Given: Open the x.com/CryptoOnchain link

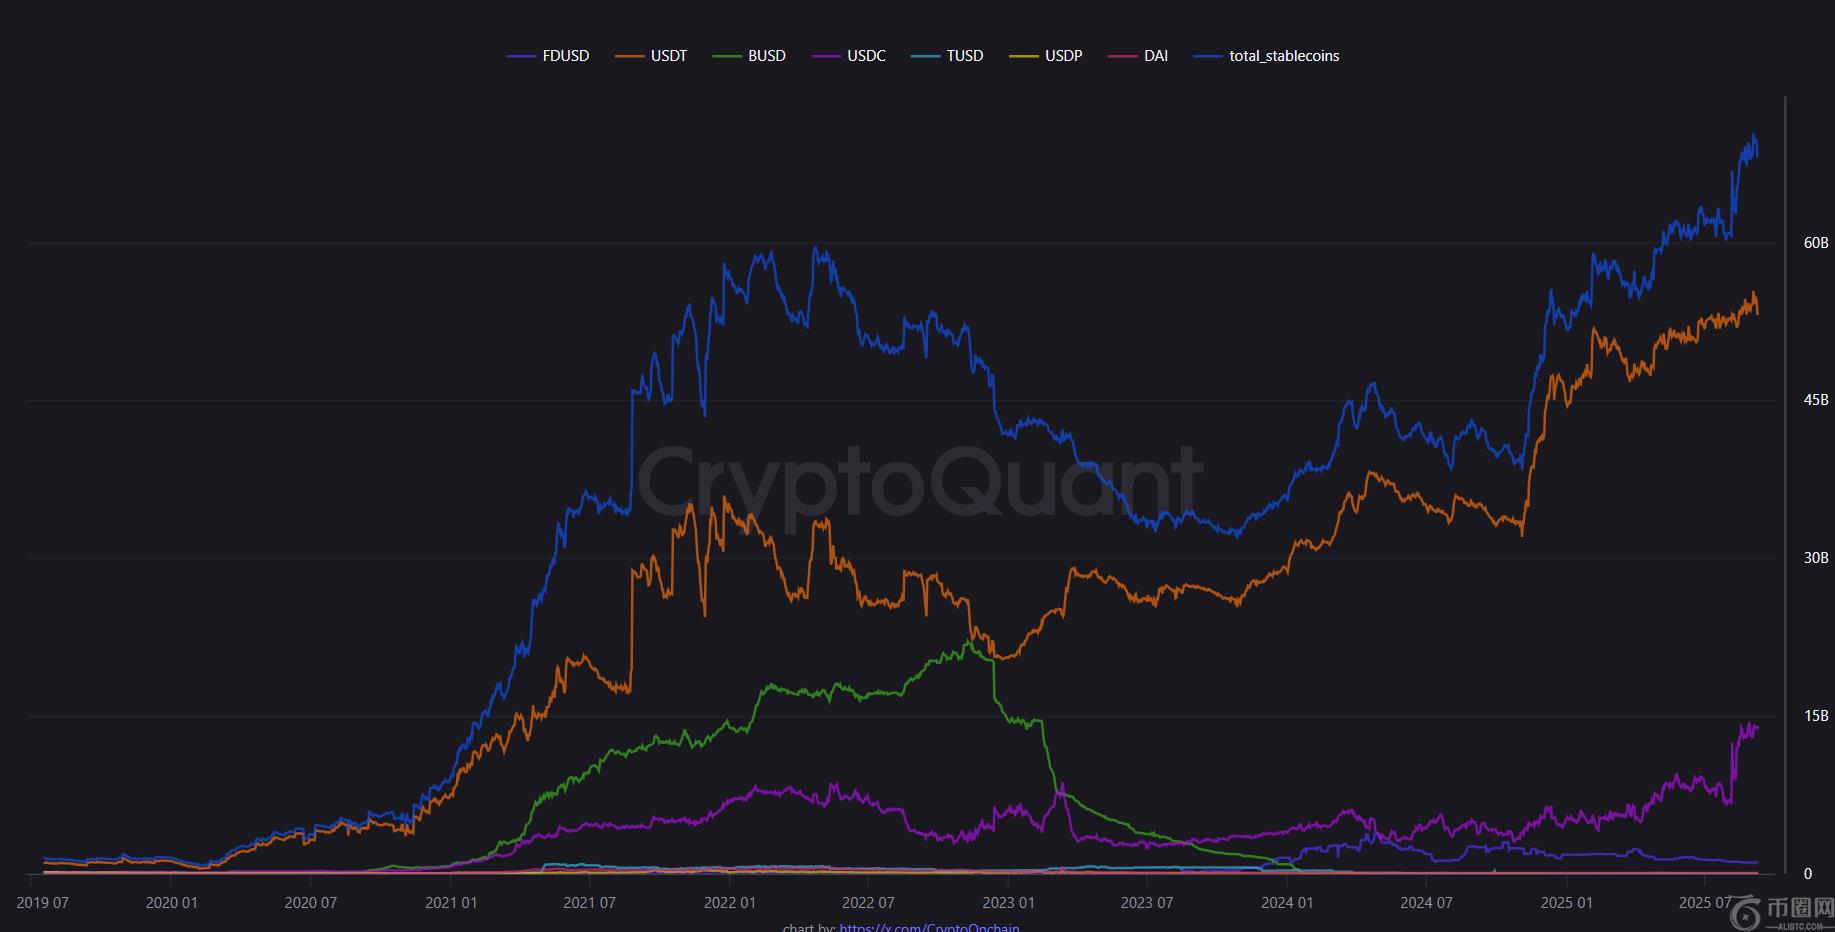Looking at the screenshot, I should tap(929, 927).
